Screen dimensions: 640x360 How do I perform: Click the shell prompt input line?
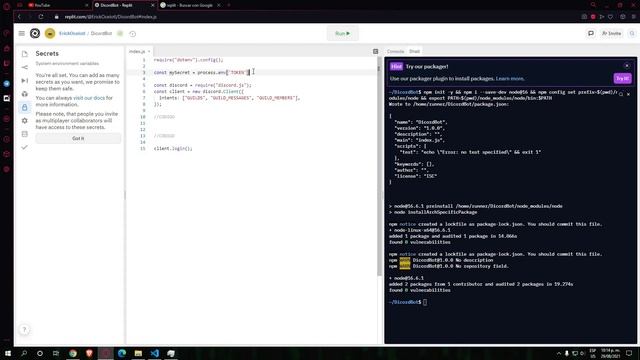[510, 302]
